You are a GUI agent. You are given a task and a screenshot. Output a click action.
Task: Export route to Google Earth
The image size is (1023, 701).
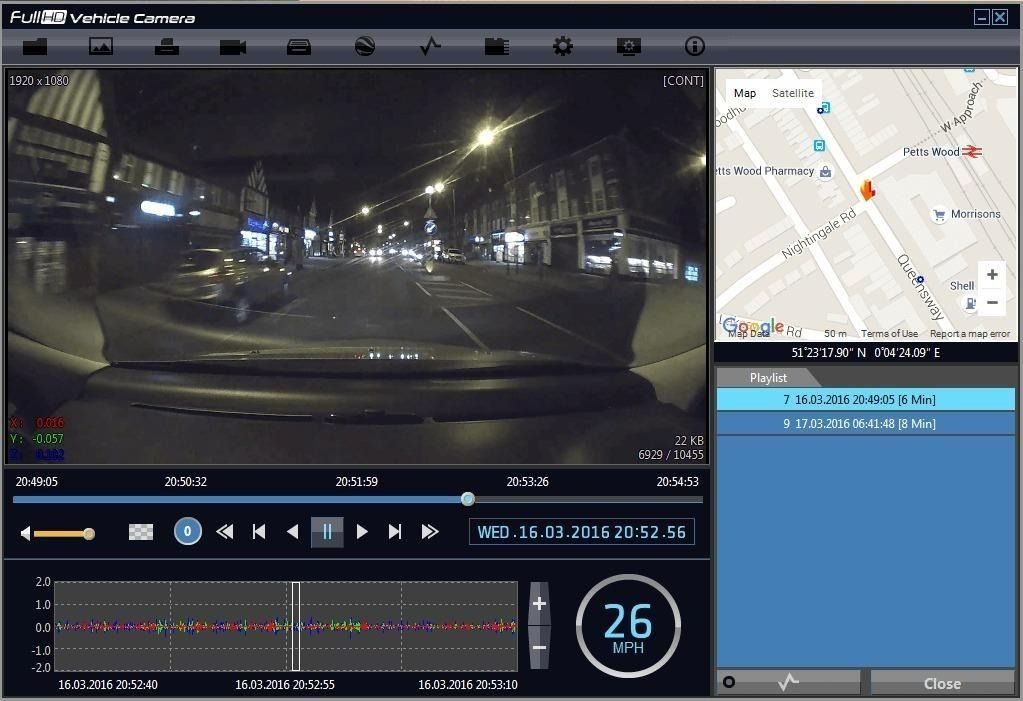click(363, 46)
